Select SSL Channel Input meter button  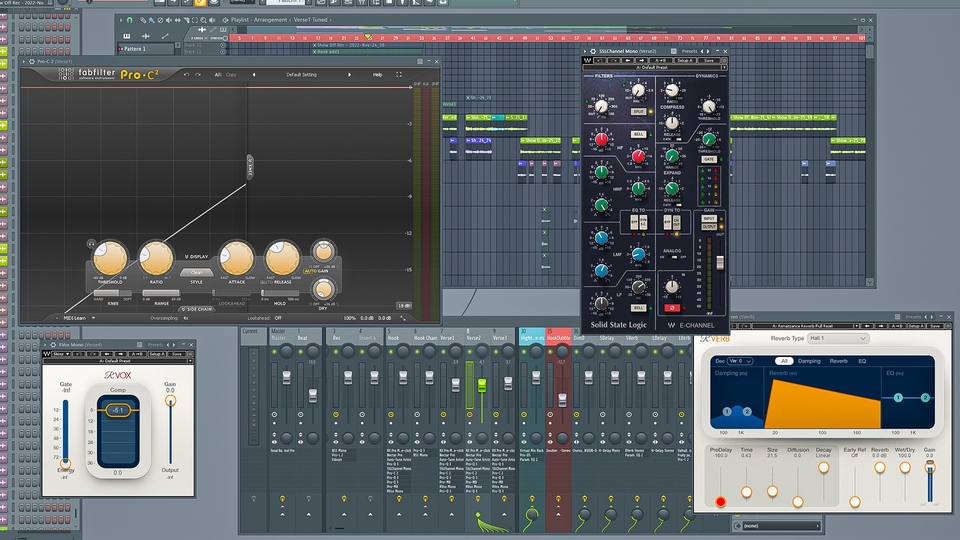coord(709,218)
